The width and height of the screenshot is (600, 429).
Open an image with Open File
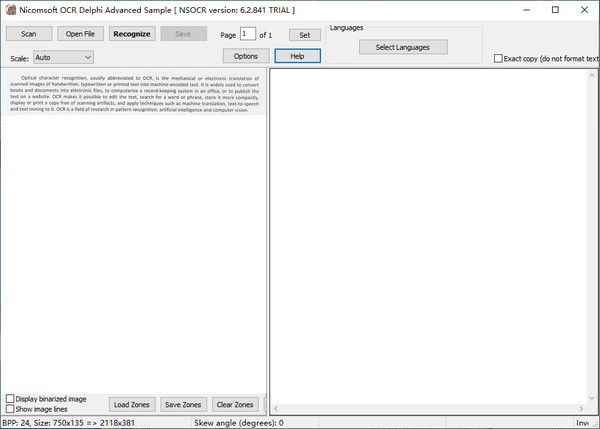(x=80, y=34)
